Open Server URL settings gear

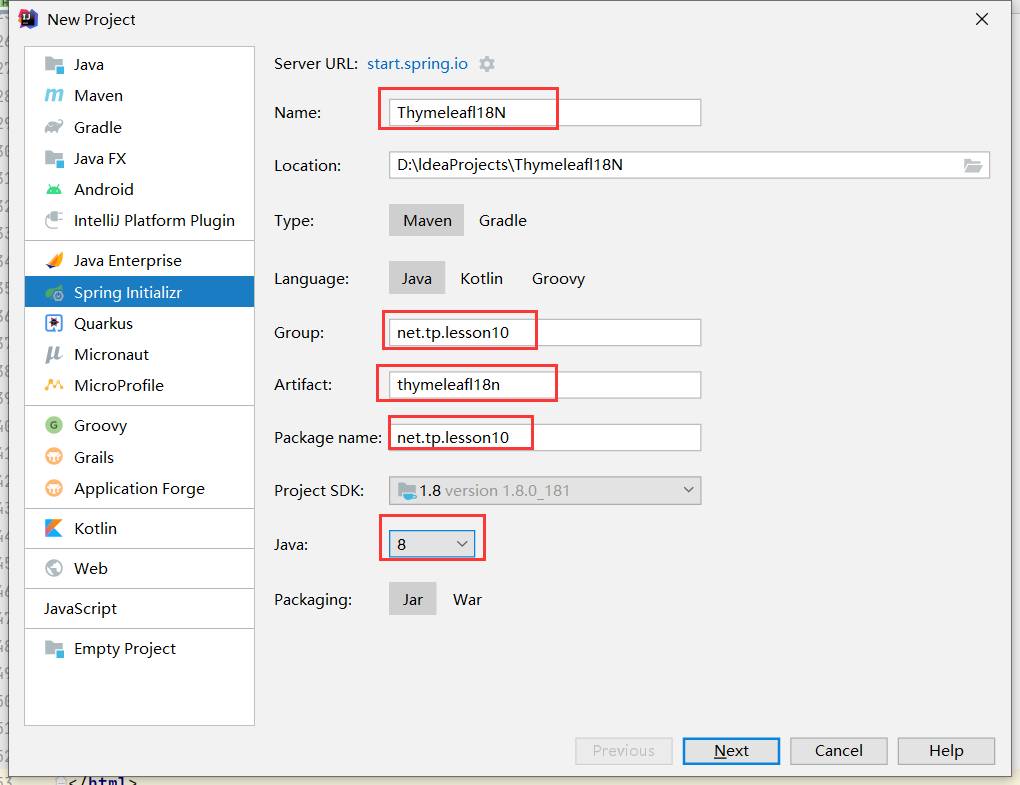point(487,64)
